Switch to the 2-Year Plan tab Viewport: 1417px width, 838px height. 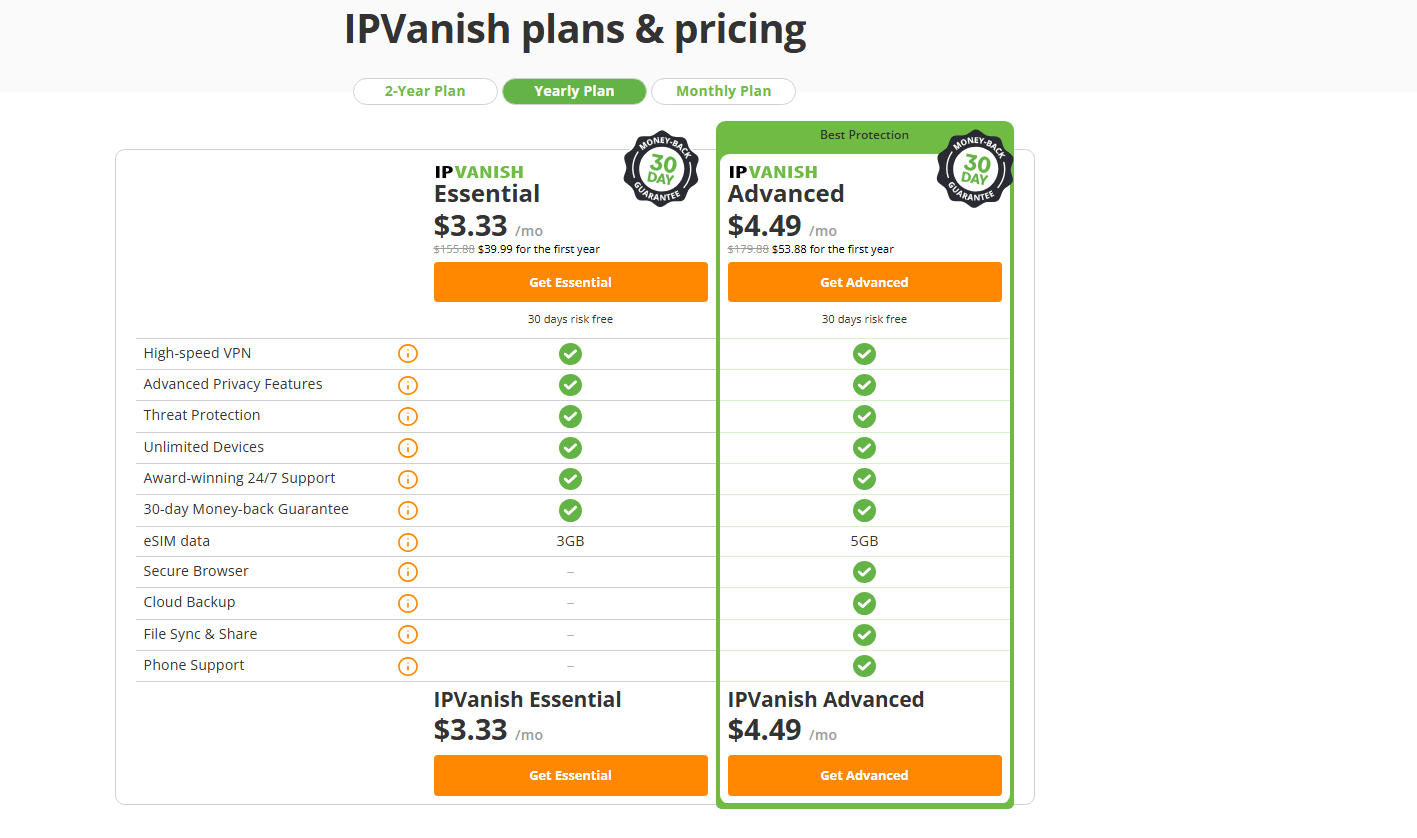425,91
